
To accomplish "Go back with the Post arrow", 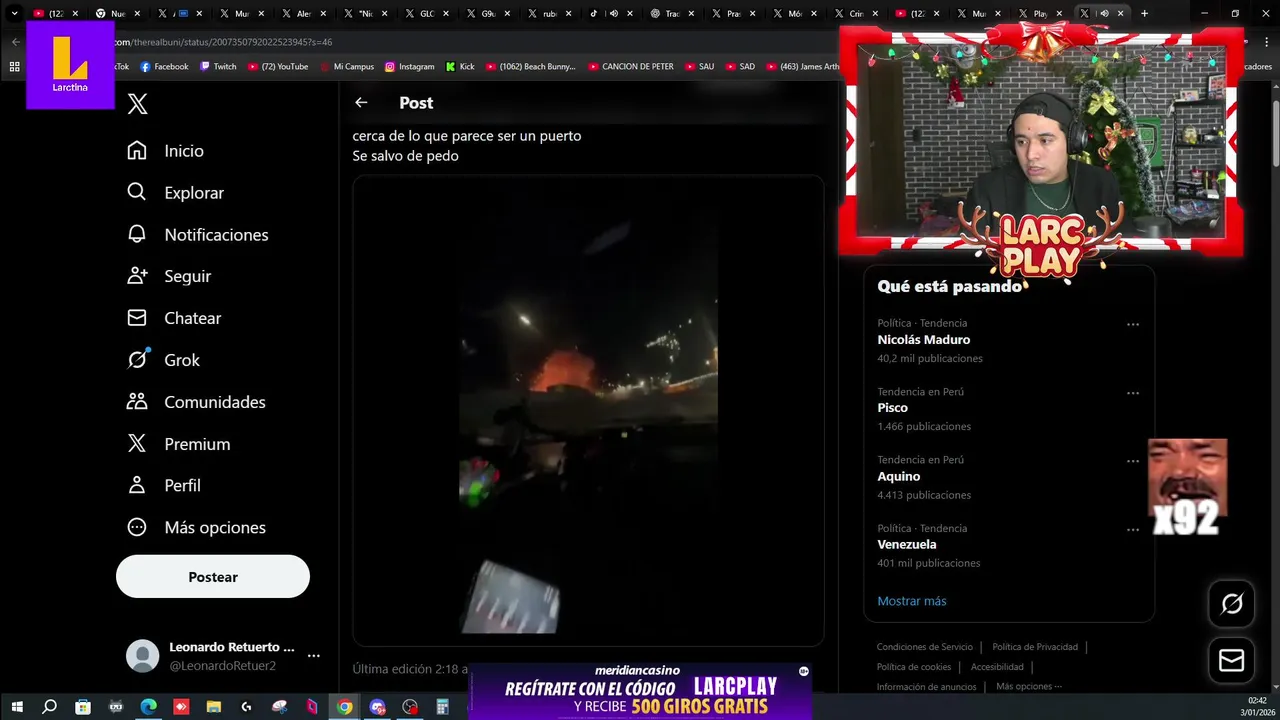I will 361,102.
